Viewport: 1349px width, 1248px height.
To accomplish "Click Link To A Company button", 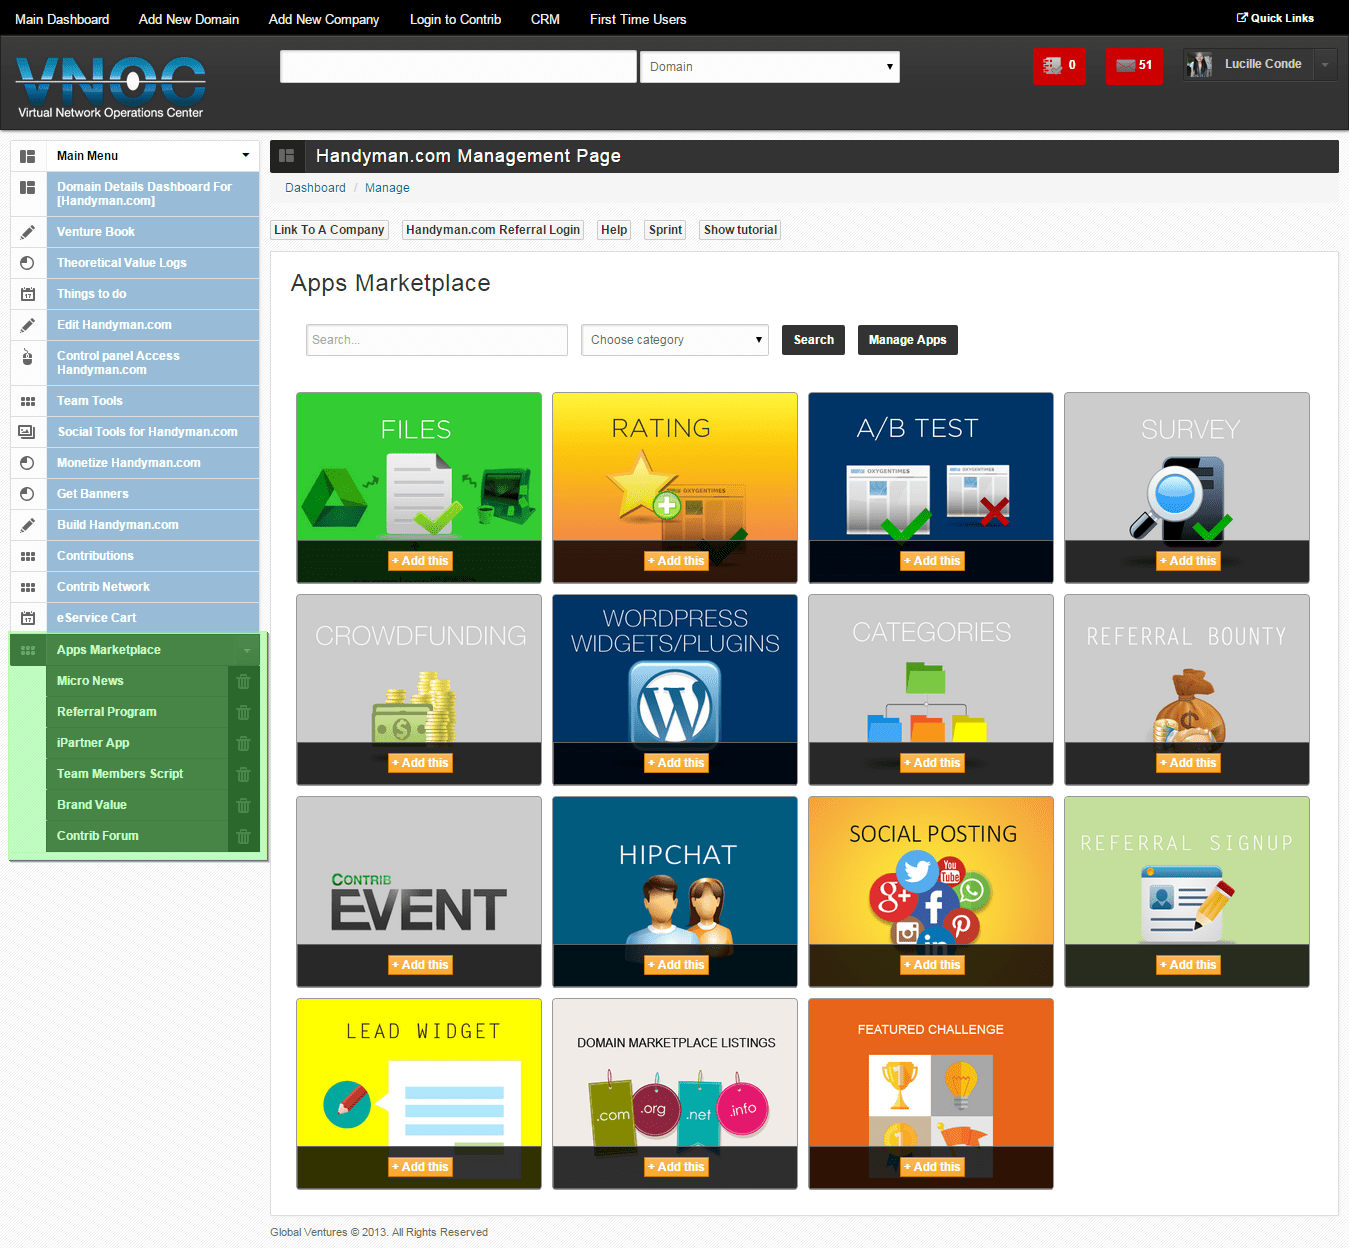I will click(x=329, y=230).
